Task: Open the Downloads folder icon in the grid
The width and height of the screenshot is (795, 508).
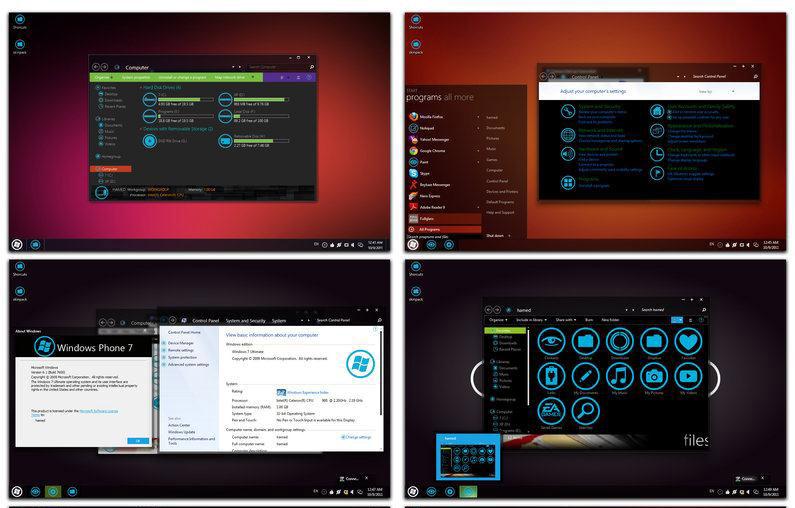Action: (x=620, y=342)
